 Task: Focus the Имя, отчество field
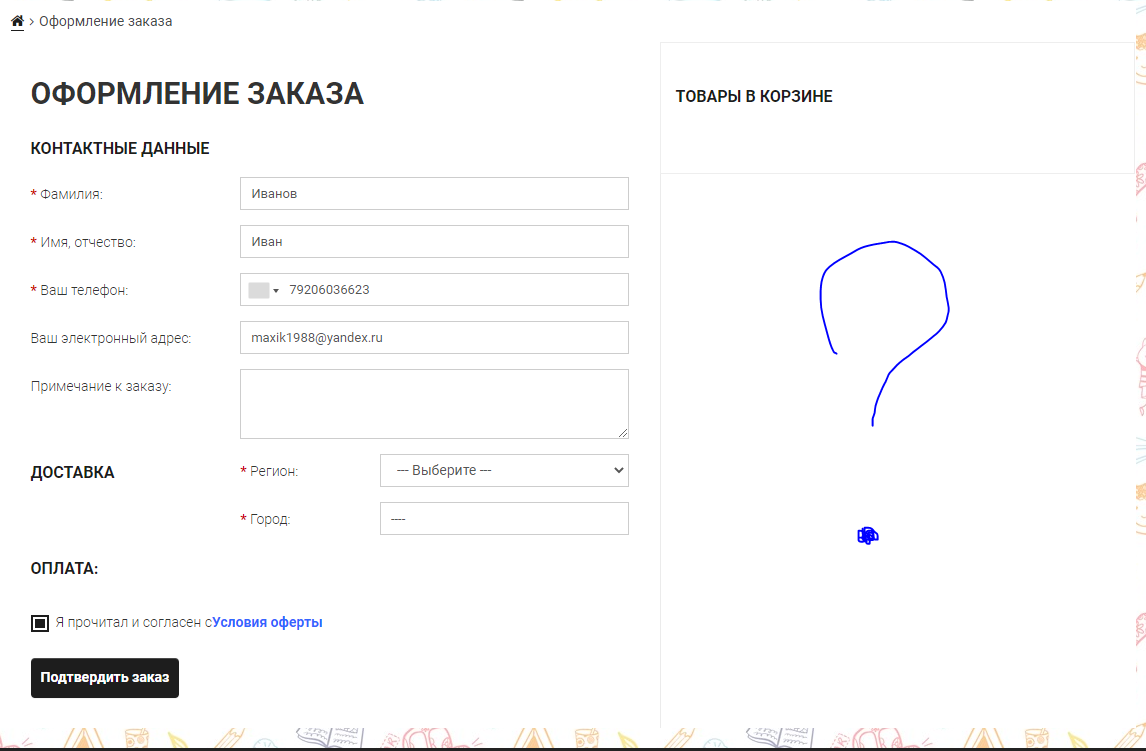[x=434, y=242]
